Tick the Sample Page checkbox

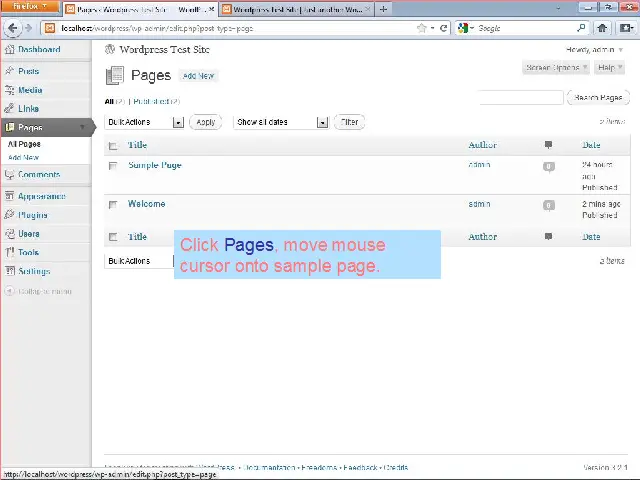tap(113, 166)
